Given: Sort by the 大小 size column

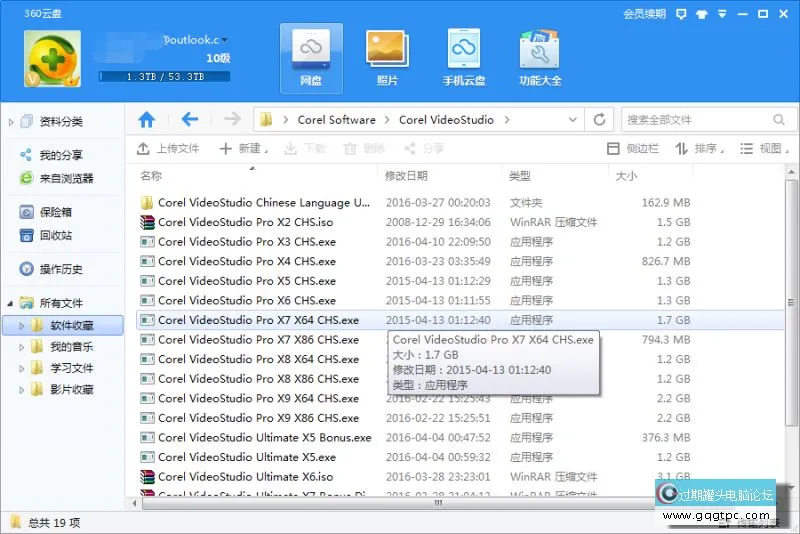Looking at the screenshot, I should click(627, 176).
